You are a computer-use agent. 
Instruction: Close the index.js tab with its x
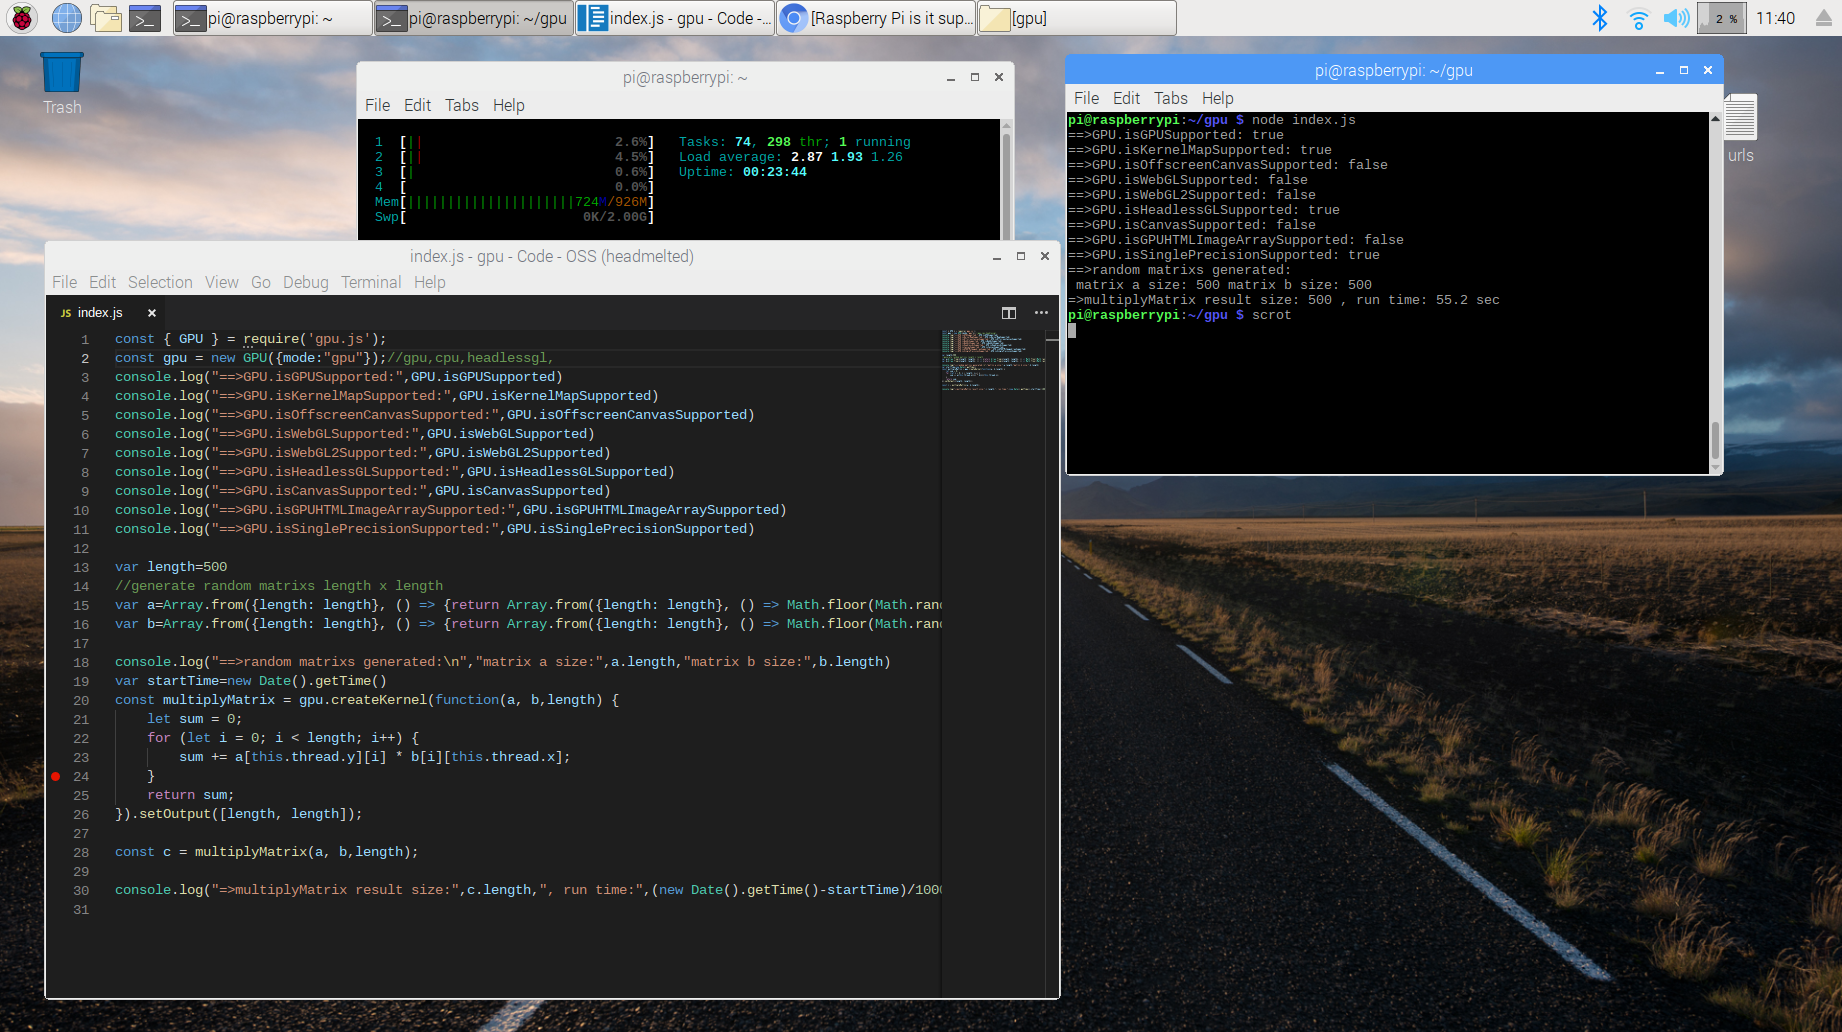click(x=151, y=312)
